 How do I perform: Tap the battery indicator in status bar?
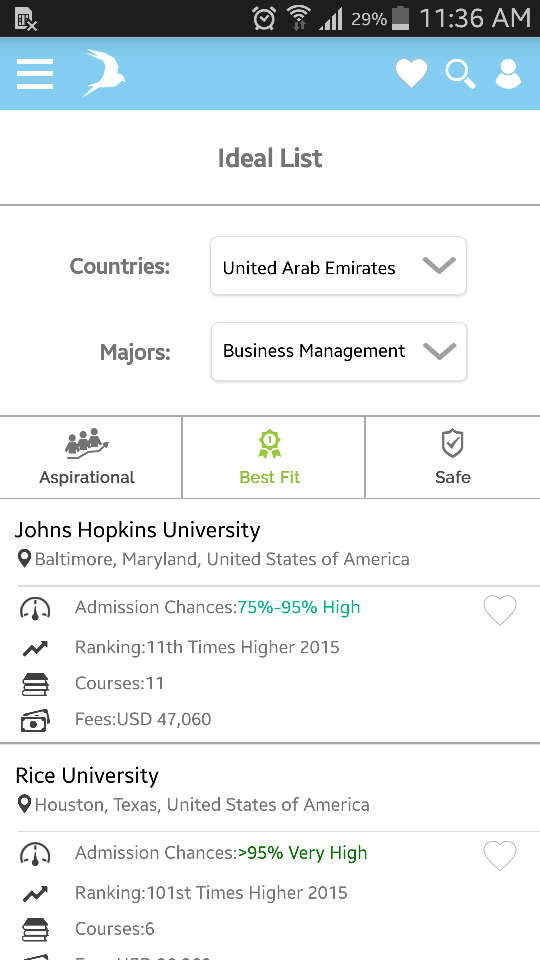(x=400, y=18)
